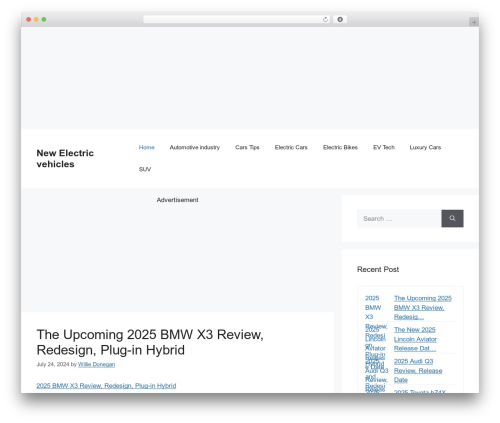Open recent post 'The New 2025 Lincoln Aviator'
Screen dimensions: 500x423
pos(415,339)
